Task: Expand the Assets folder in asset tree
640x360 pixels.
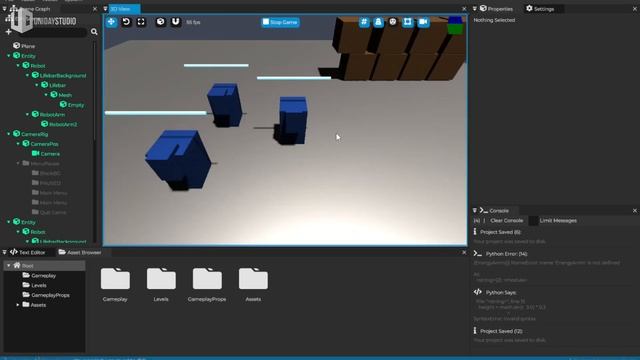Action: click(x=18, y=305)
